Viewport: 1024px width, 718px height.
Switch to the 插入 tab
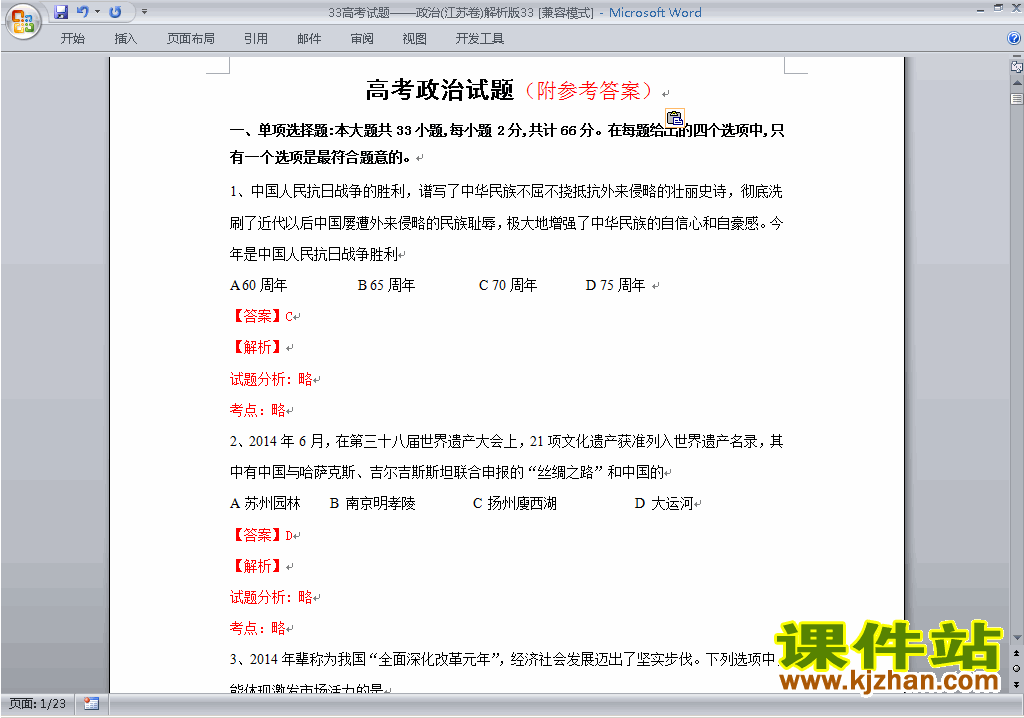125,39
